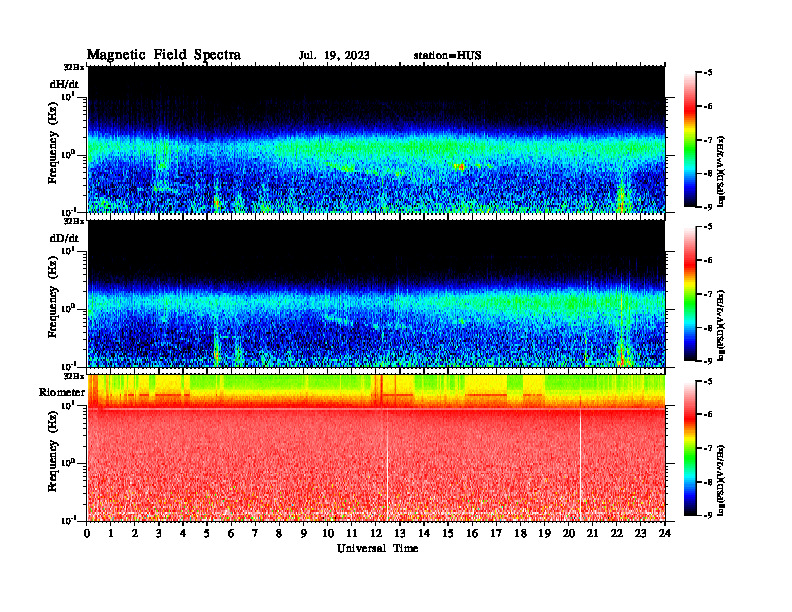Click the Riometer spectrogram plot

[x=376, y=447]
